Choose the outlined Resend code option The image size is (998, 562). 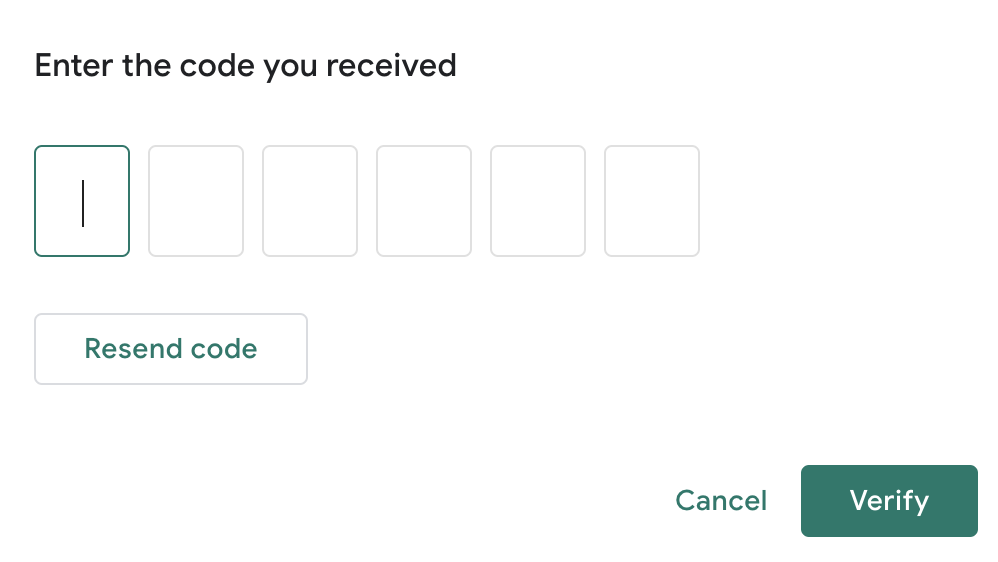coord(171,349)
